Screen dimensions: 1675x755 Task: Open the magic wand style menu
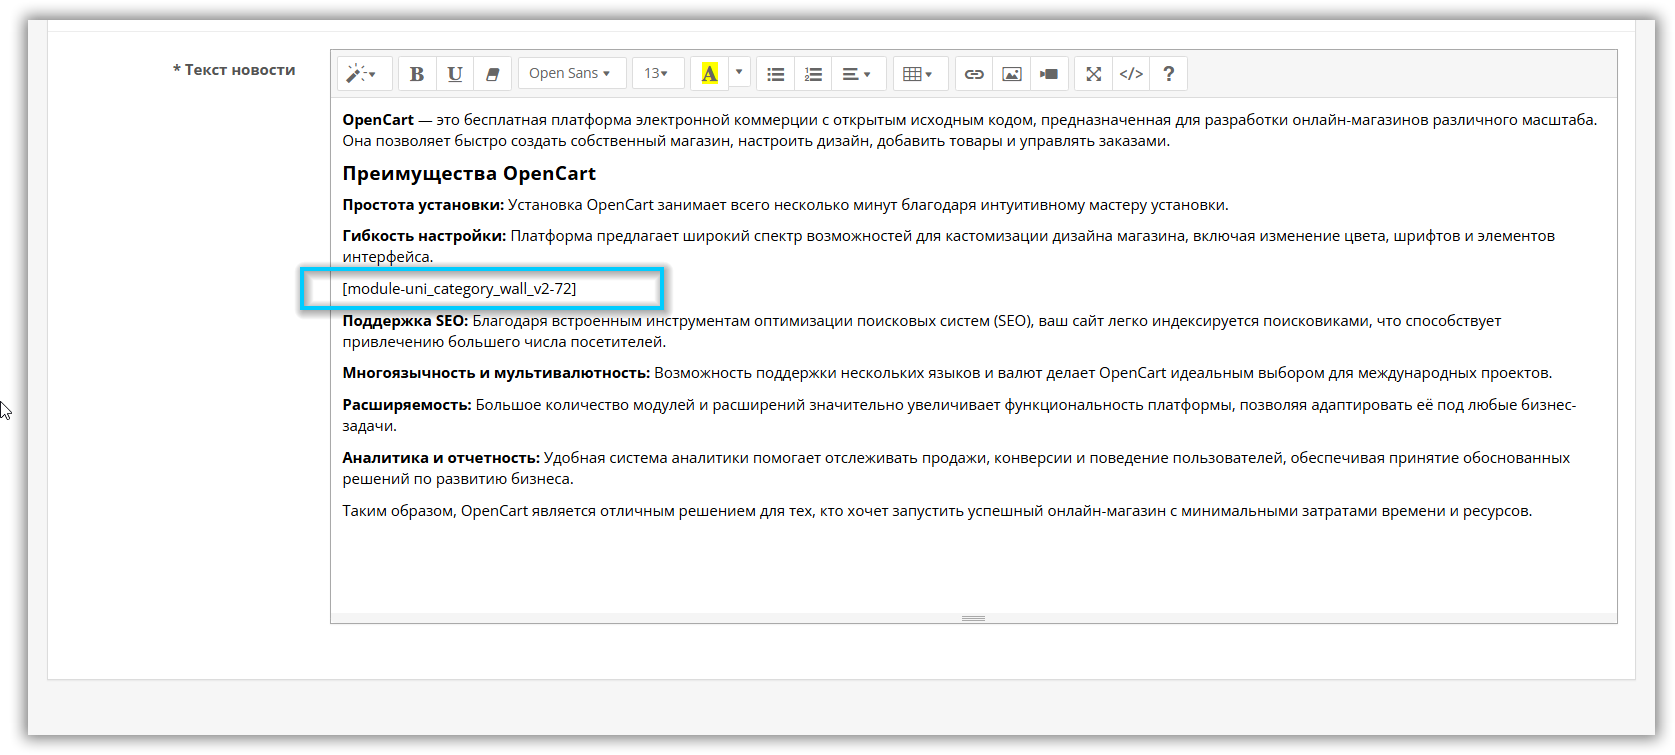click(x=362, y=74)
